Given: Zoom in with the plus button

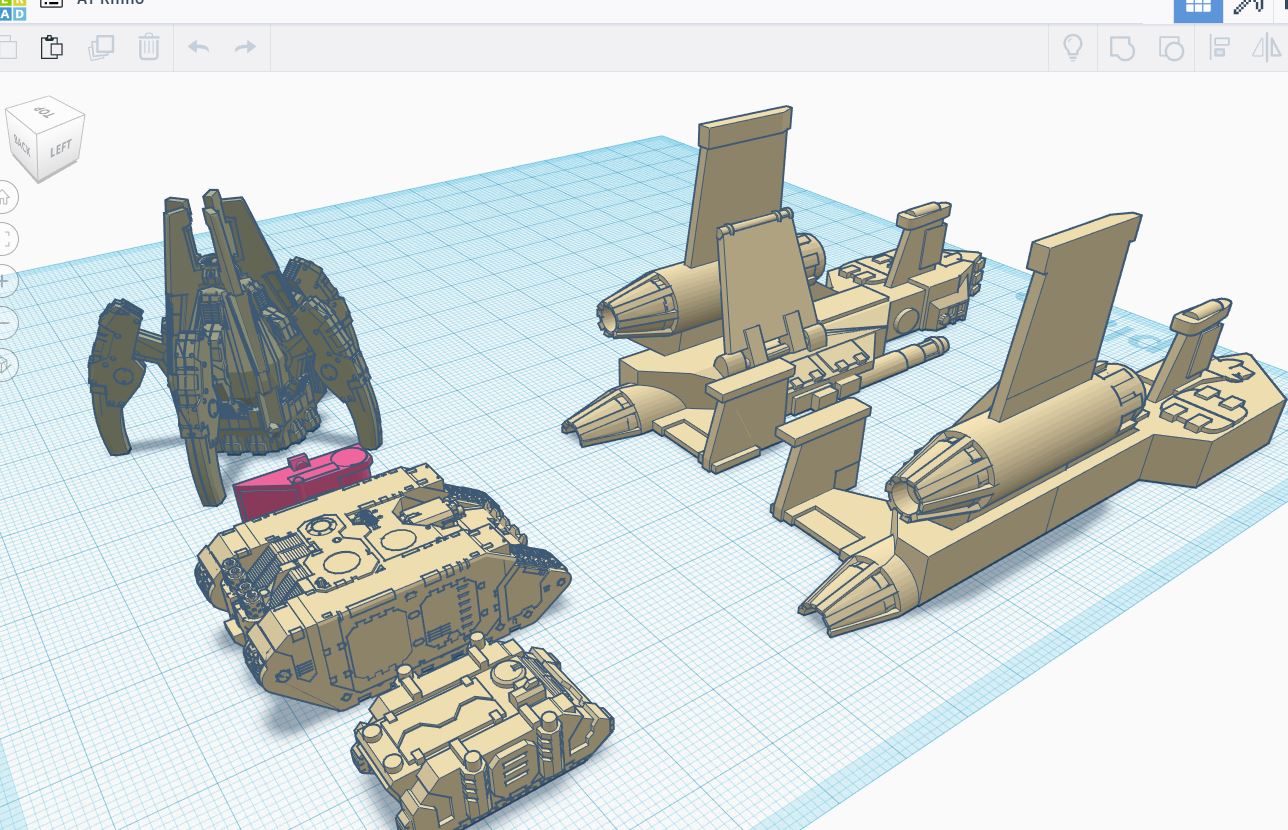Looking at the screenshot, I should [x=4, y=281].
